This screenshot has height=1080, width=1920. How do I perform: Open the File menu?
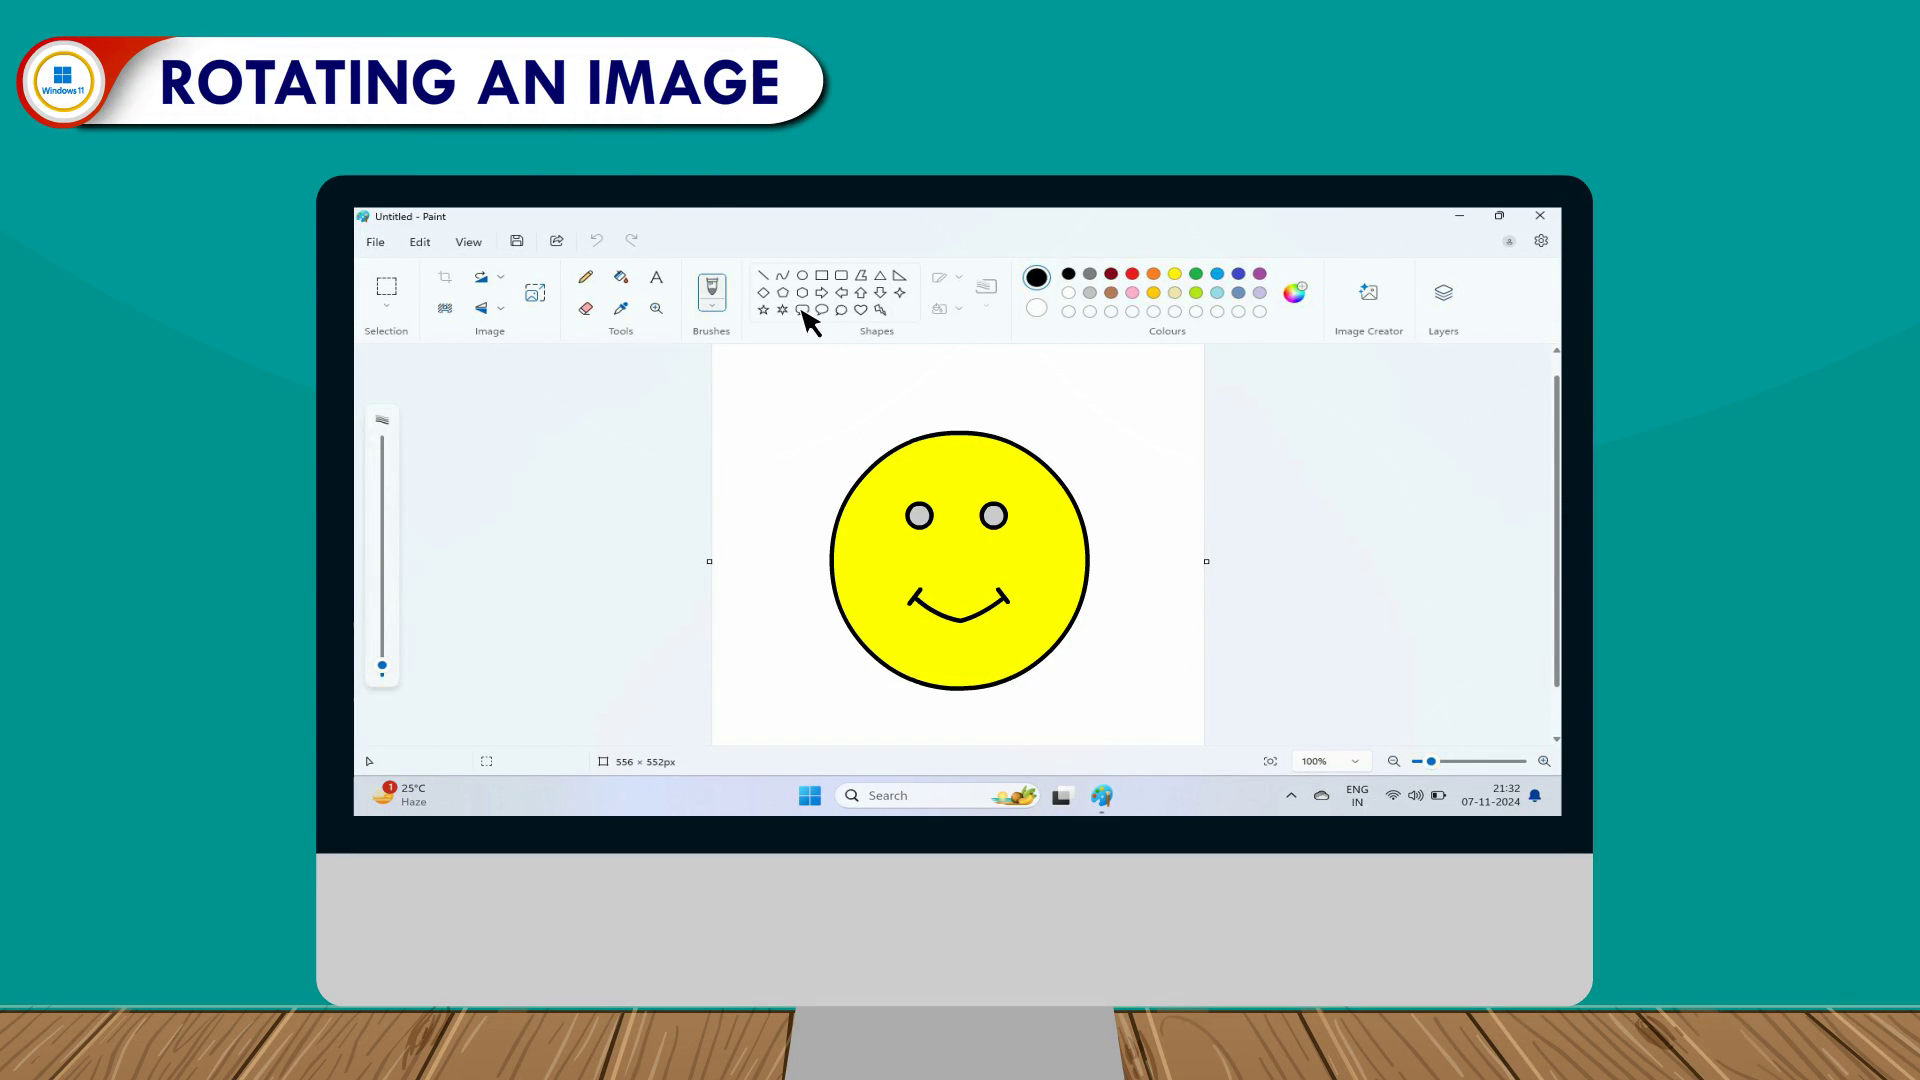(x=375, y=242)
